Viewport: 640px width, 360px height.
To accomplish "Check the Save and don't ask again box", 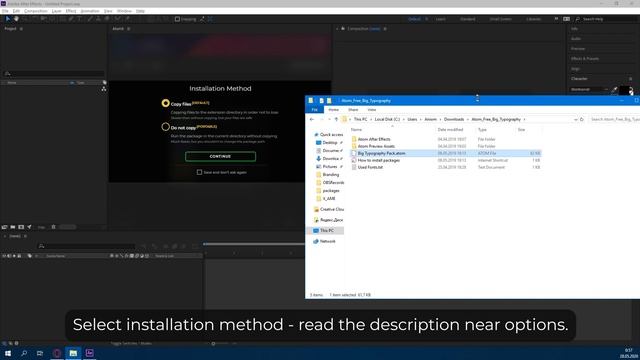I will (x=199, y=172).
